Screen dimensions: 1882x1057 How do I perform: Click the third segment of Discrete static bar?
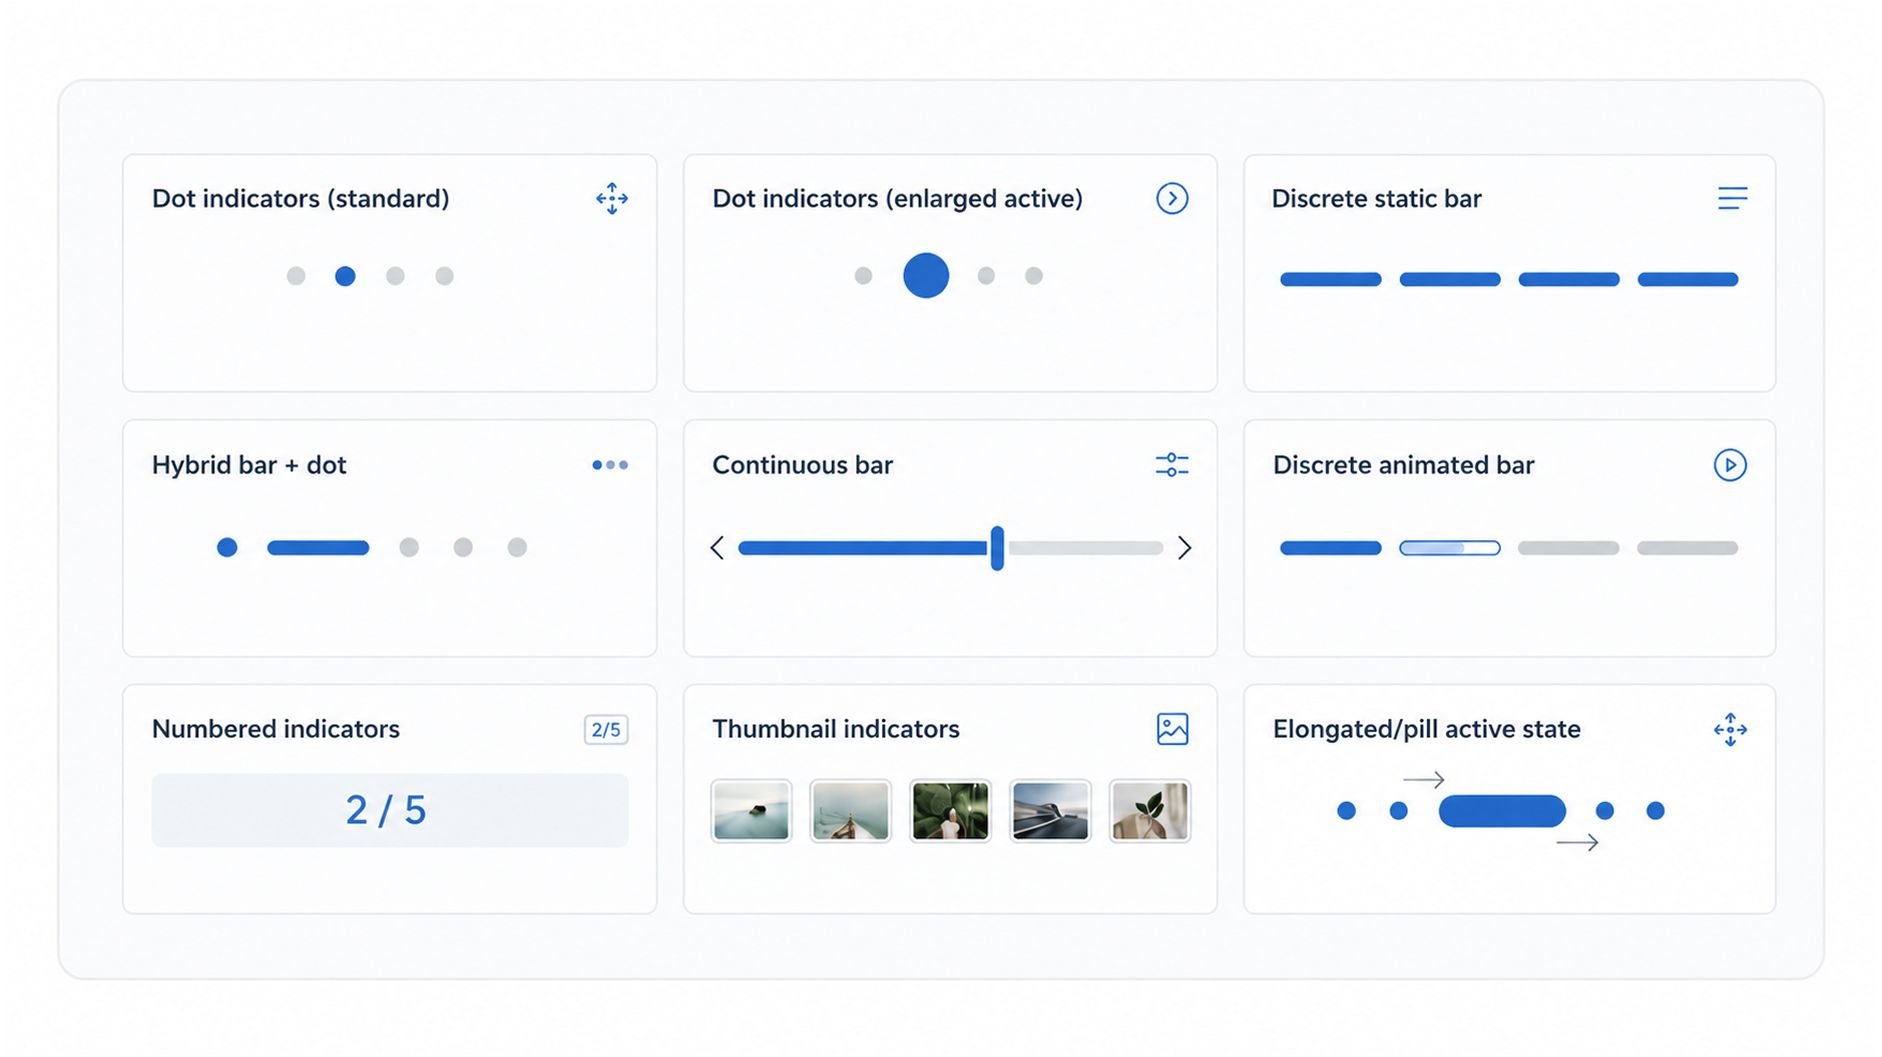(x=1569, y=279)
